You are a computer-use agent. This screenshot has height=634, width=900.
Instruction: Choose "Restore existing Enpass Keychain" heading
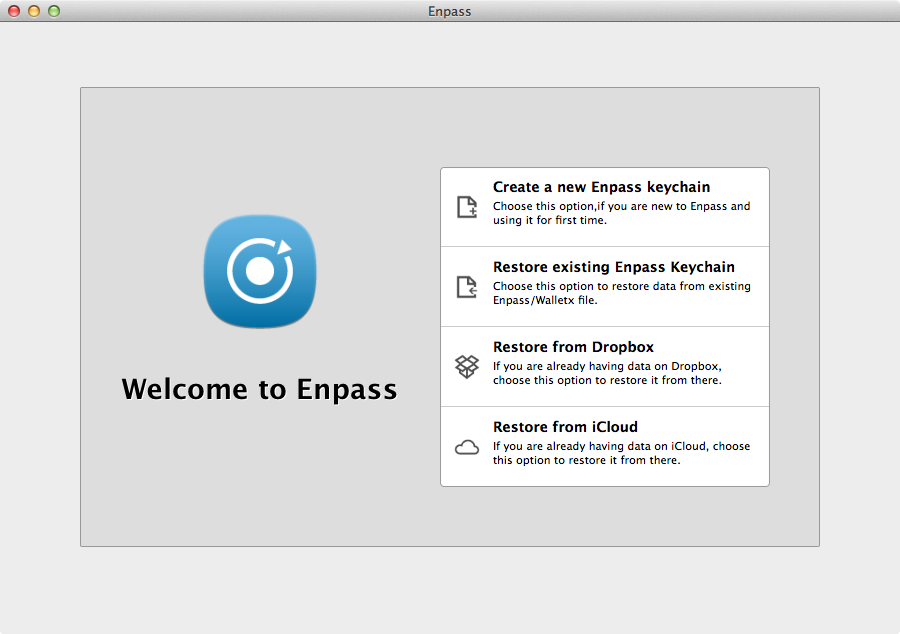[x=614, y=267]
